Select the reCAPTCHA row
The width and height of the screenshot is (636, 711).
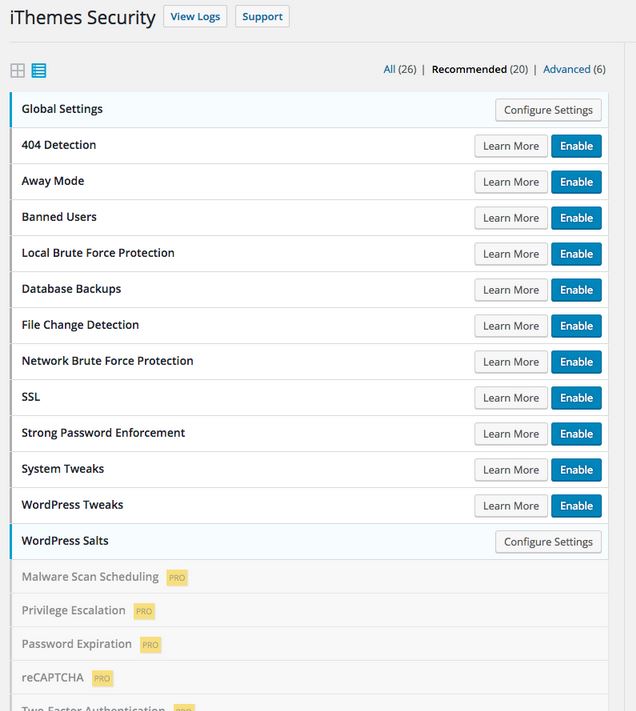tap(310, 677)
